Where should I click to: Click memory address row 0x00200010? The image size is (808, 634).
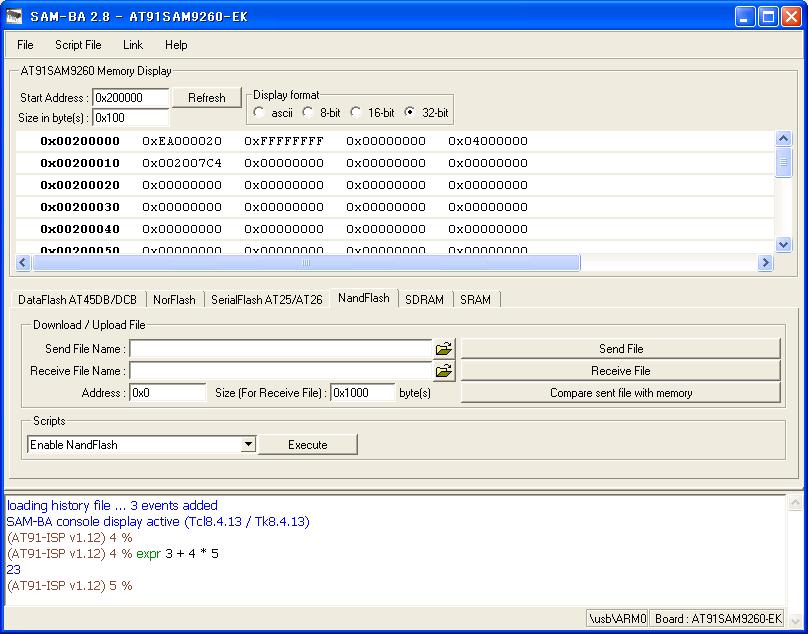click(80, 163)
